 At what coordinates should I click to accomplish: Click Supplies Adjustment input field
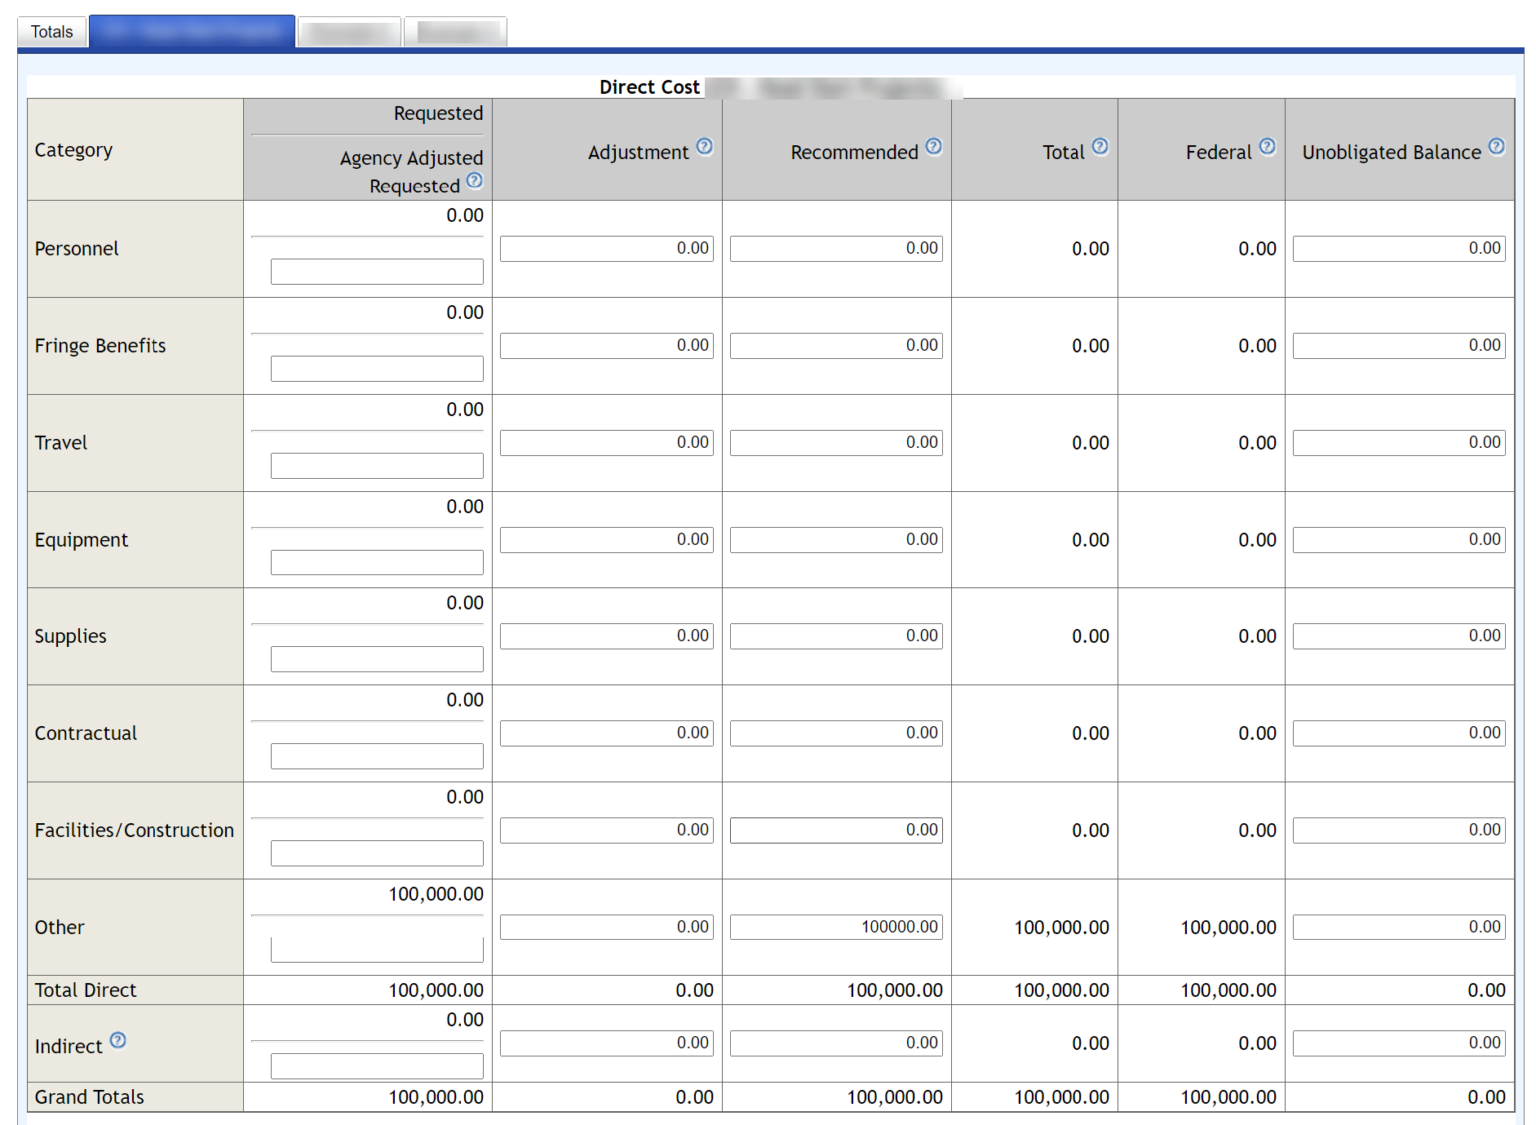point(606,637)
